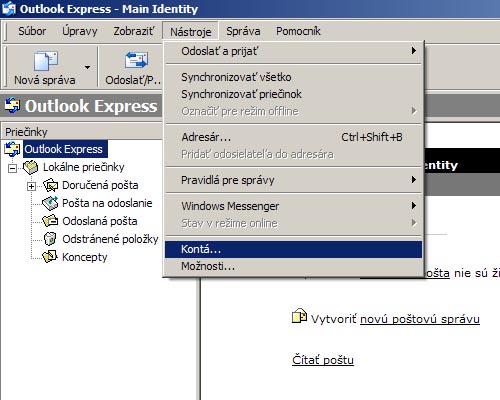The image size is (500, 400).
Task: Click the menu bar grip handle
Action: [x=6, y=31]
